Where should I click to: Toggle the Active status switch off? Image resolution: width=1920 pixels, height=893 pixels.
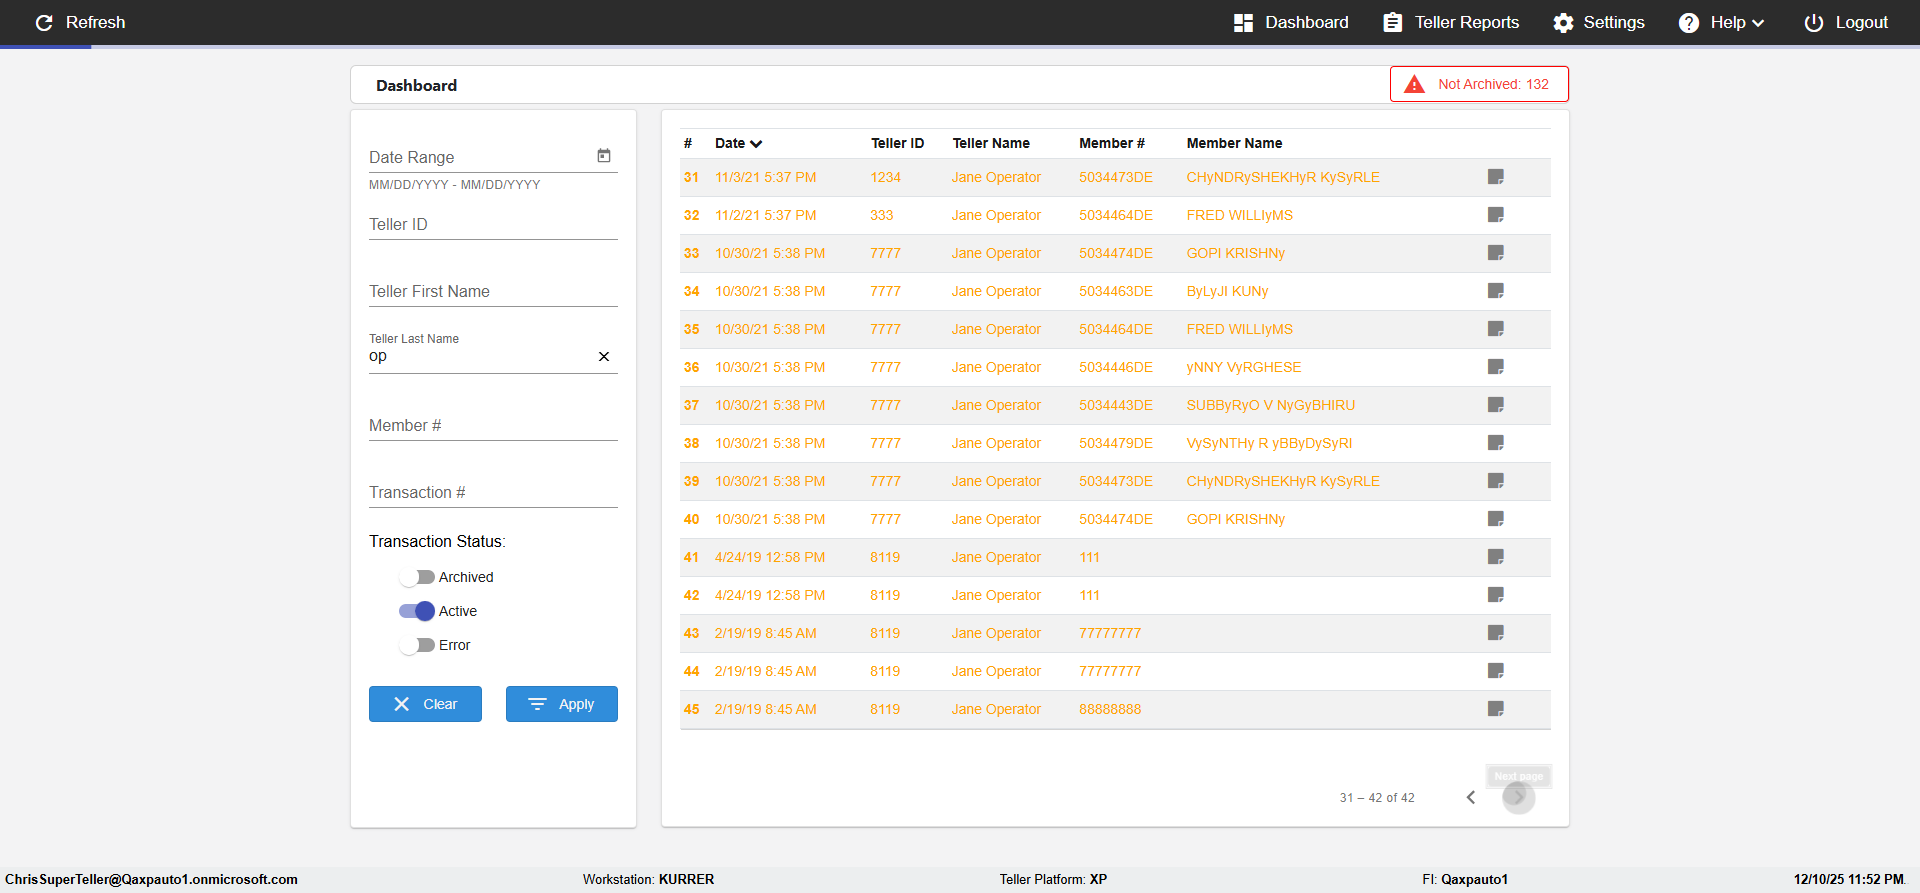[417, 611]
